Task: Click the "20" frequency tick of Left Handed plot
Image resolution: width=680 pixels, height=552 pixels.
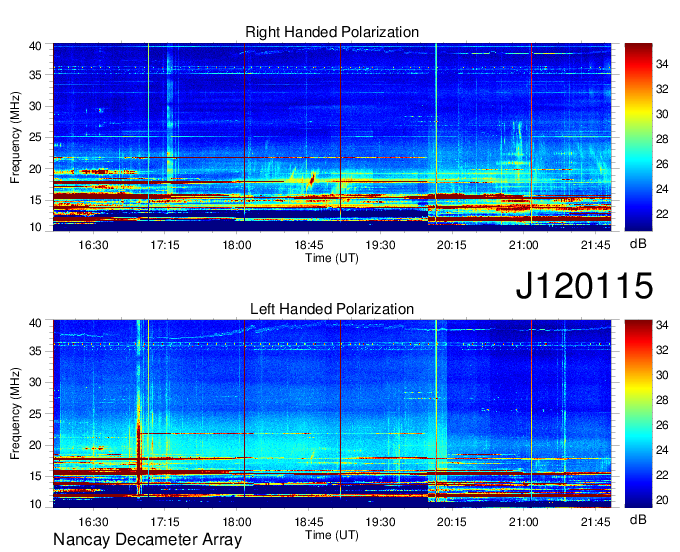Action: (35, 445)
